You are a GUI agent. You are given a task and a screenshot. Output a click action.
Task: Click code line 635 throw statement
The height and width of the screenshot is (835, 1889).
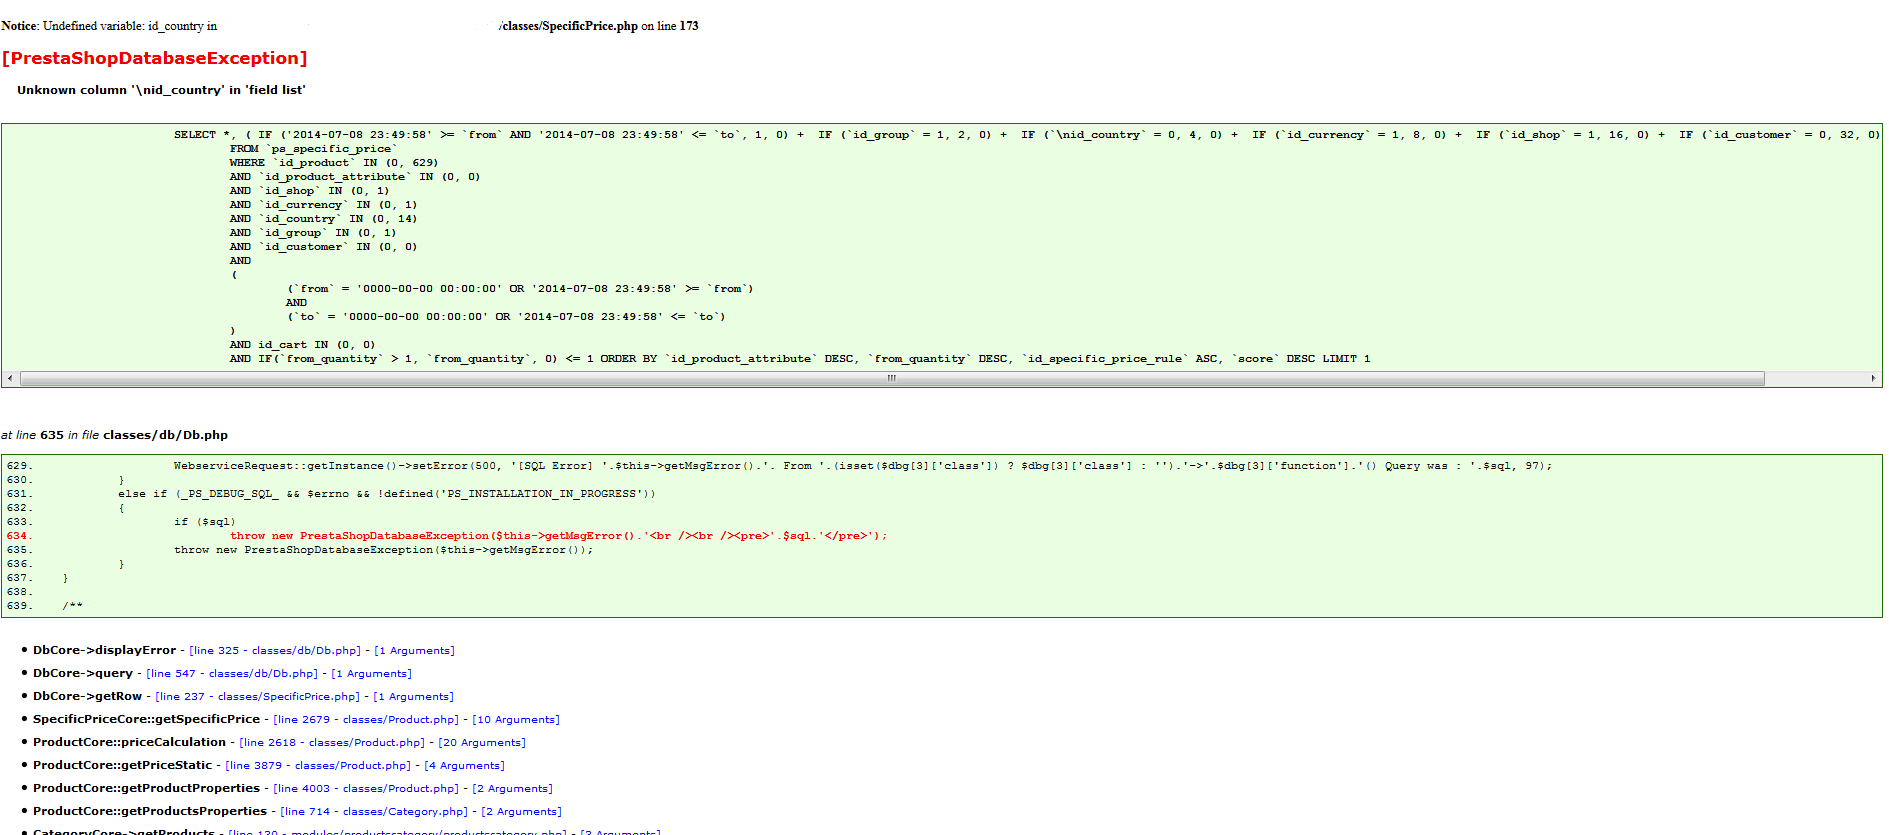[x=383, y=550]
